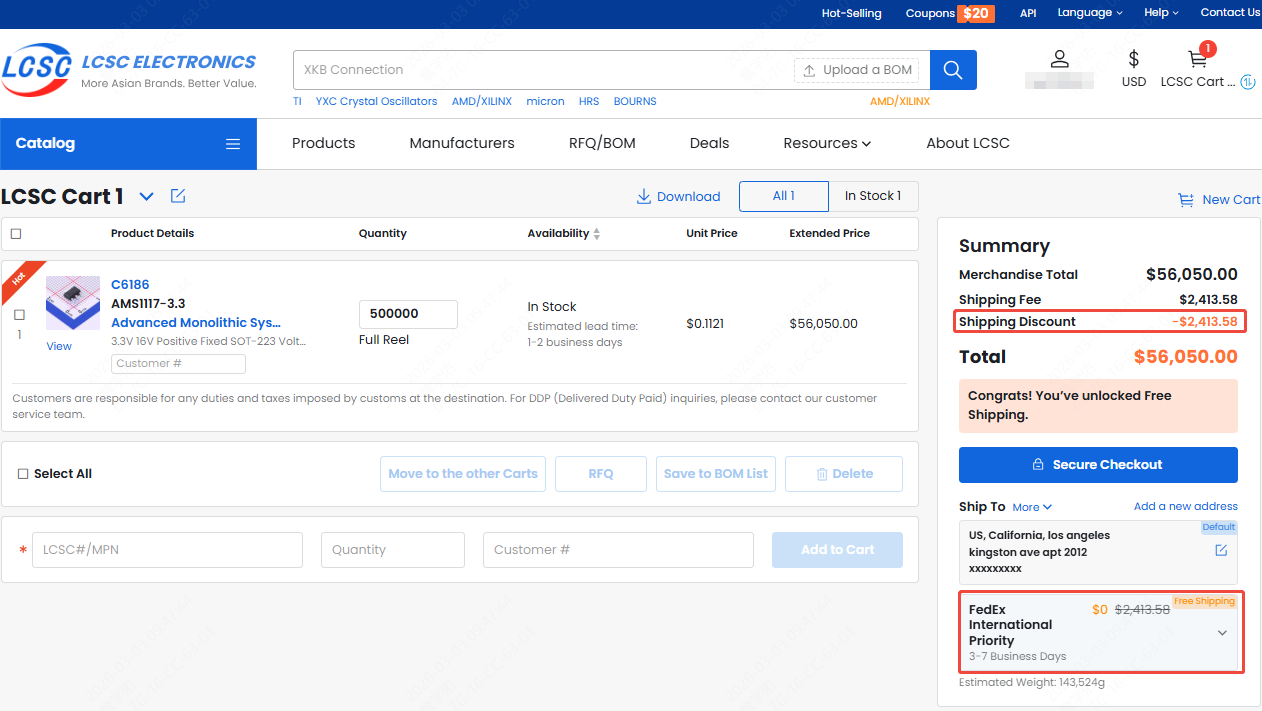Tick the checkbox for item C6186
The height and width of the screenshot is (711, 1262).
pos(19,314)
